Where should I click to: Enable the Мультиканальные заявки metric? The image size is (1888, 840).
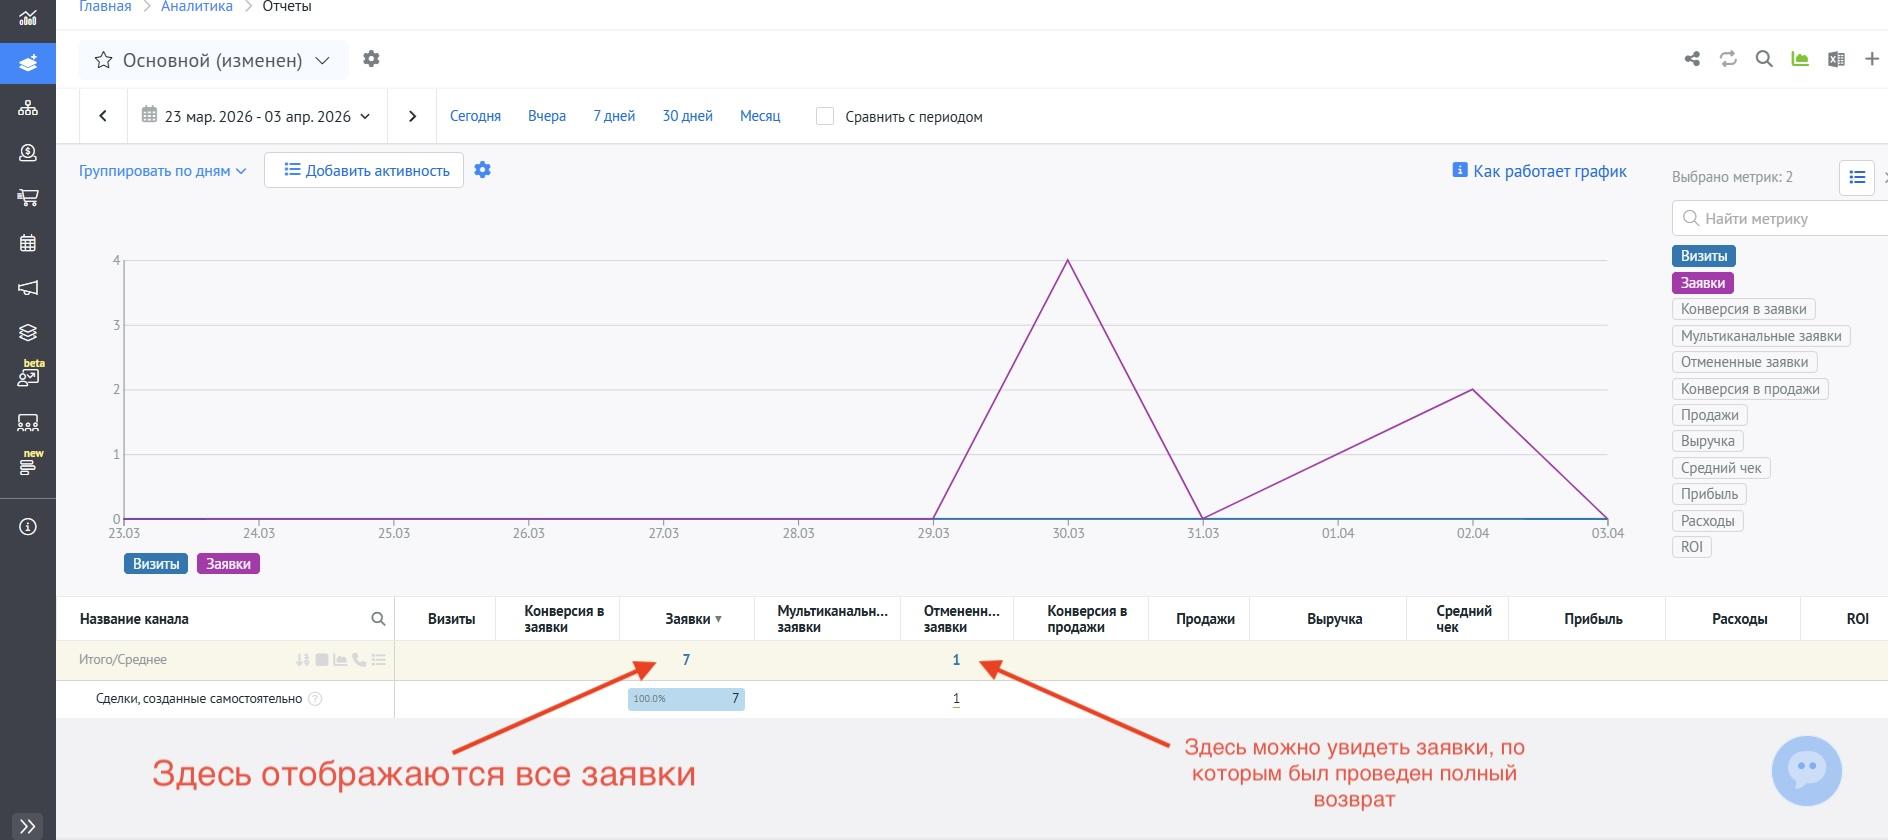1761,336
